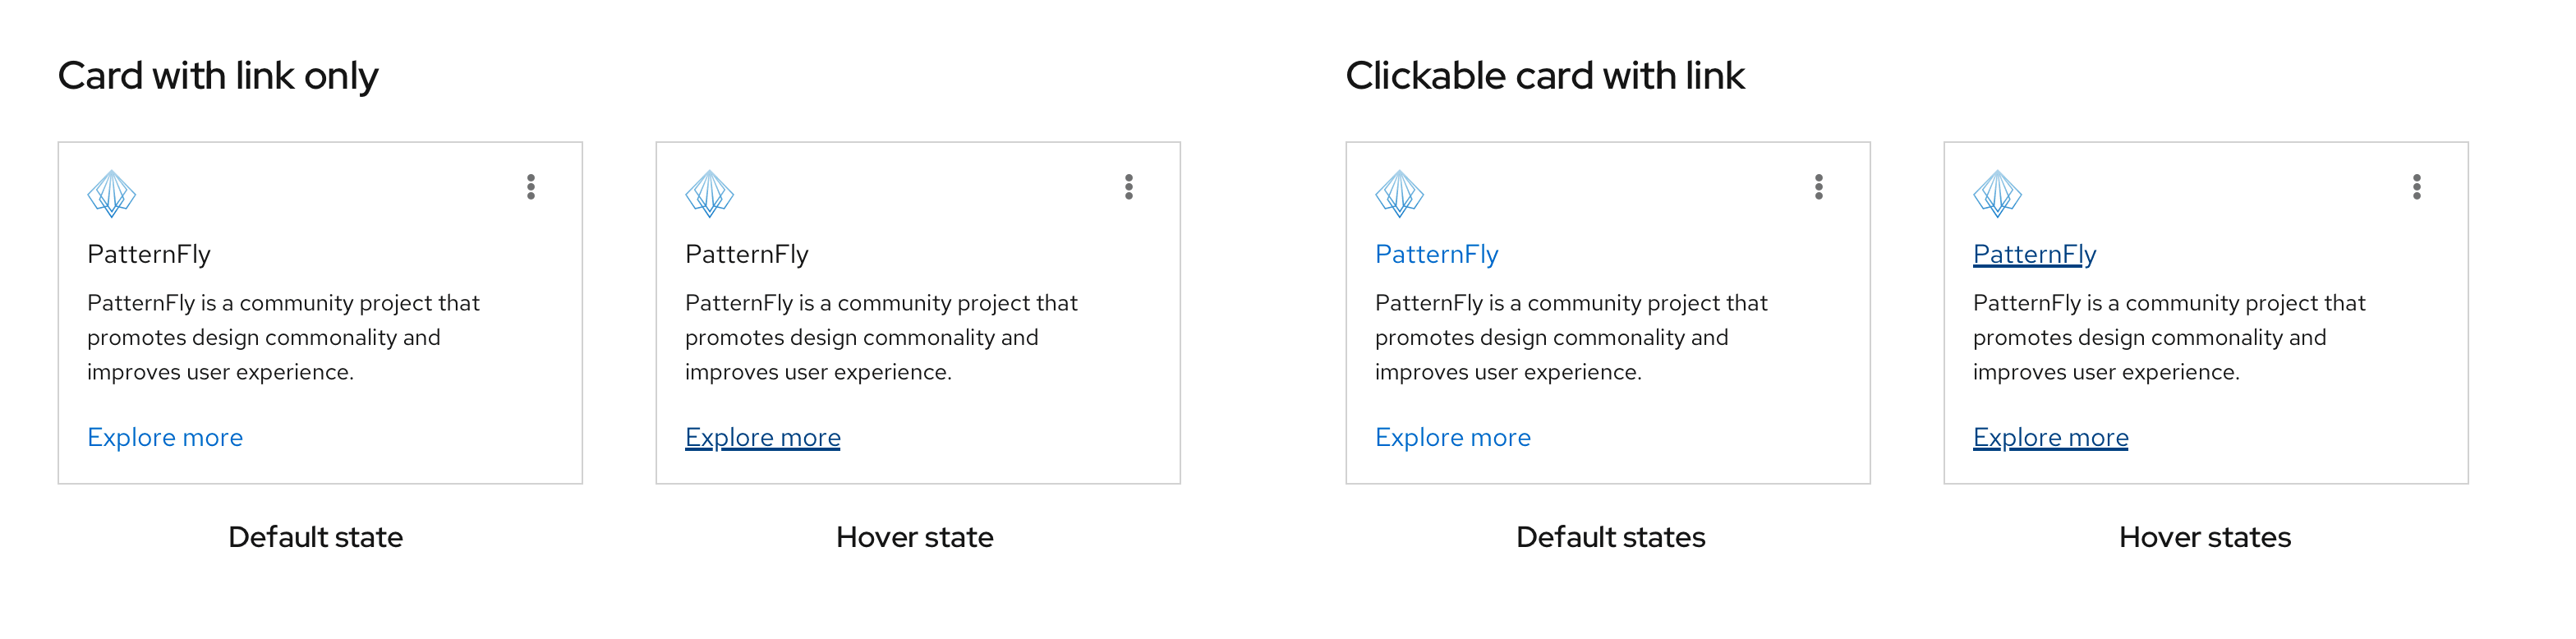Expand the kebab actions on the clickable hover-states card

tap(2417, 187)
